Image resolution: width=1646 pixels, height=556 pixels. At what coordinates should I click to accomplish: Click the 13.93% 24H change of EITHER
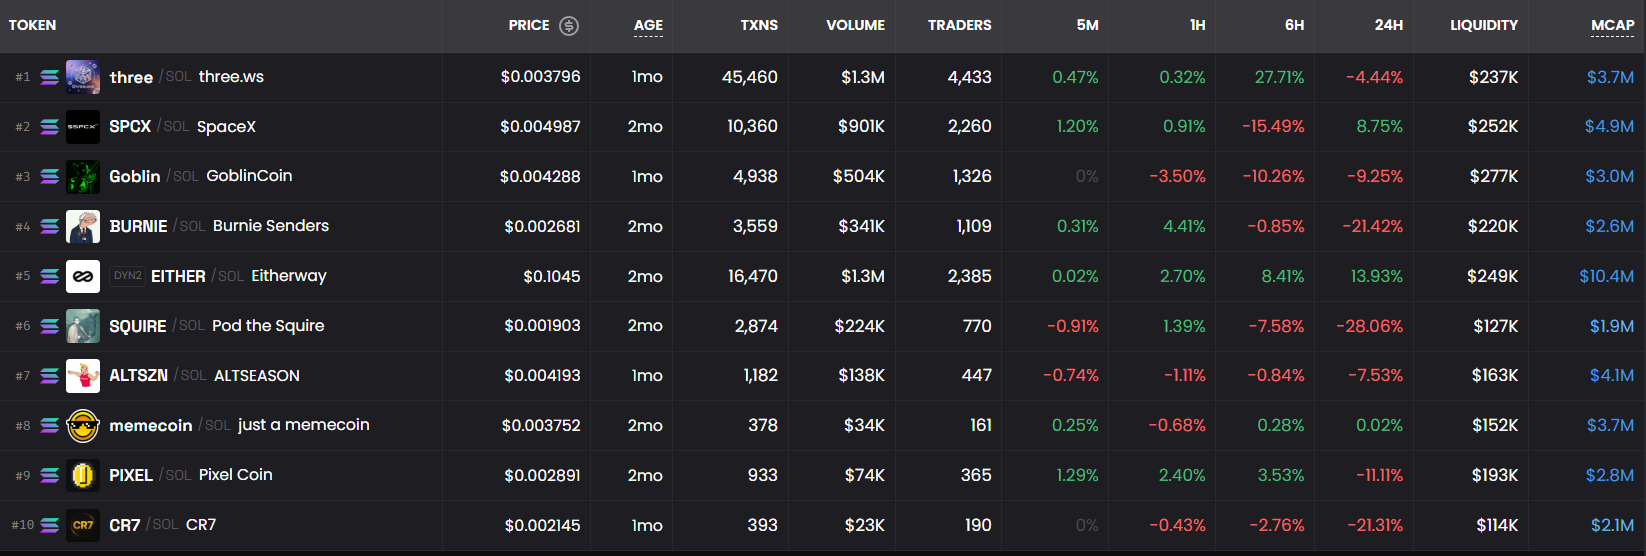point(1376,276)
